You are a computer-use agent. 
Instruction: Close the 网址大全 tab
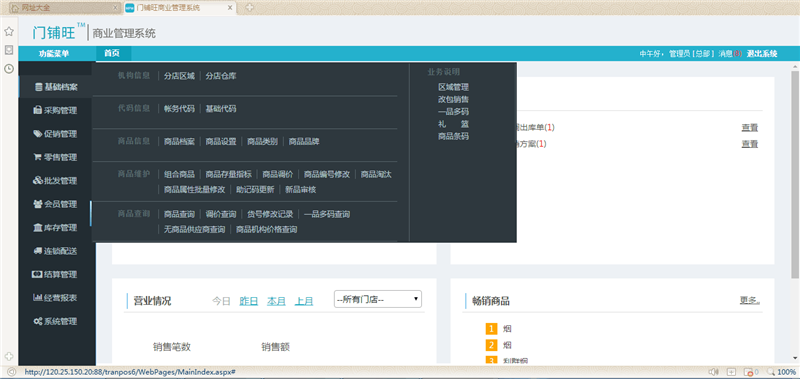tap(115, 8)
